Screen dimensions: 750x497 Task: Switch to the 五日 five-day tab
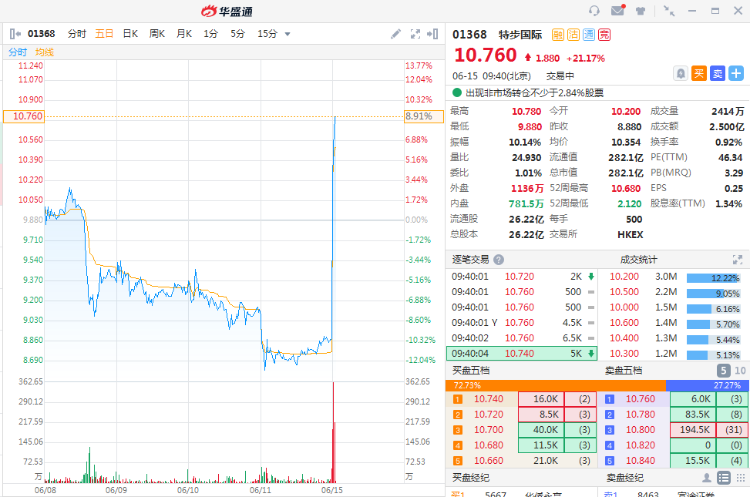(104, 33)
